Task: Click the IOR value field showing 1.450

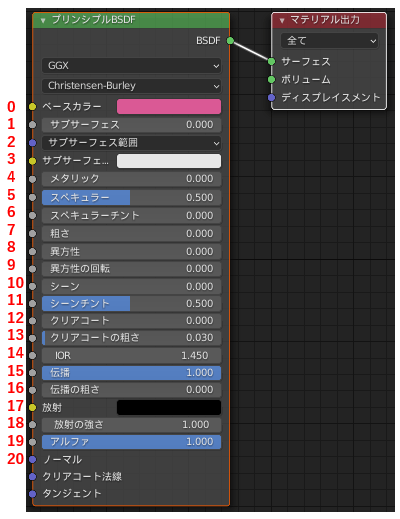Action: tap(131, 355)
